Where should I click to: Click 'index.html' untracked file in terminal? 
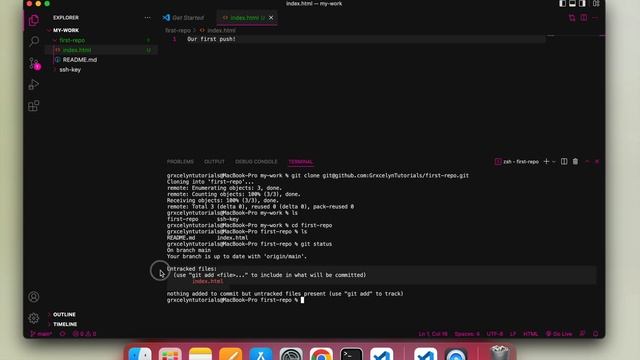click(208, 281)
